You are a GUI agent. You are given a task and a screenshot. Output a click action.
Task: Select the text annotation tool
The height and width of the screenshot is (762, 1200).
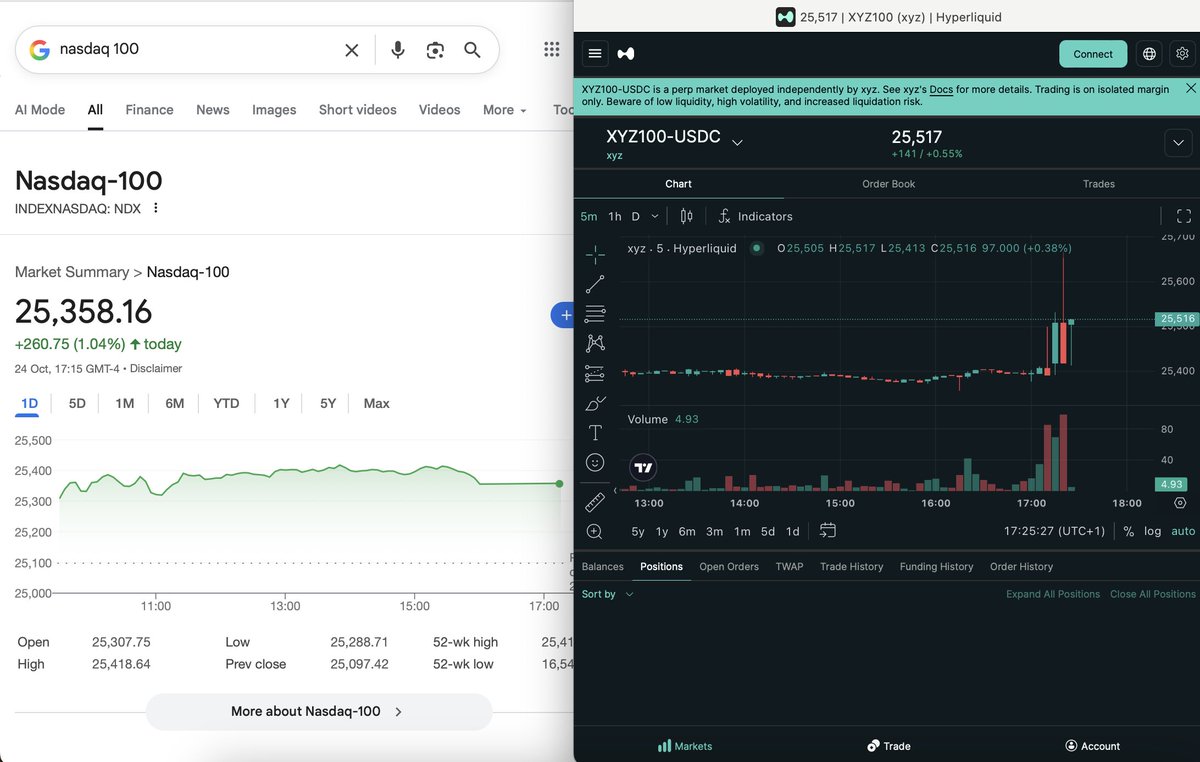click(x=595, y=433)
